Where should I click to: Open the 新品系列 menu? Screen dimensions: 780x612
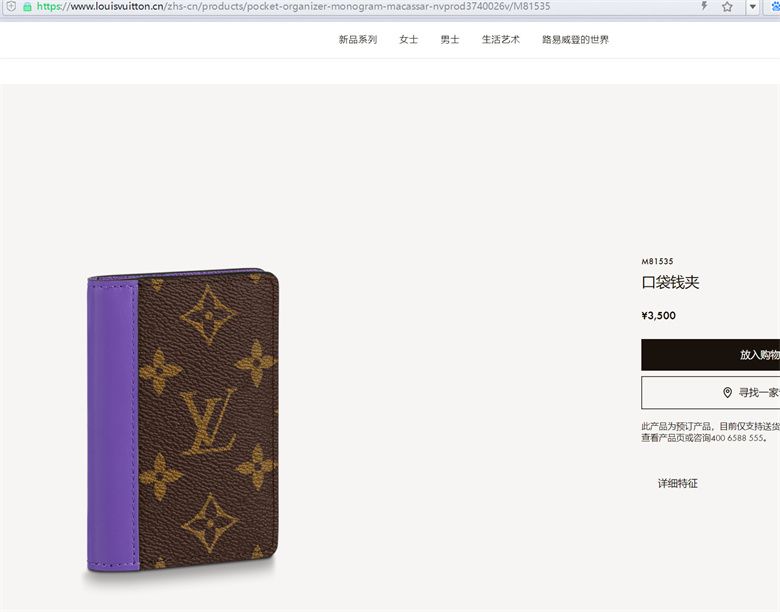[358, 40]
